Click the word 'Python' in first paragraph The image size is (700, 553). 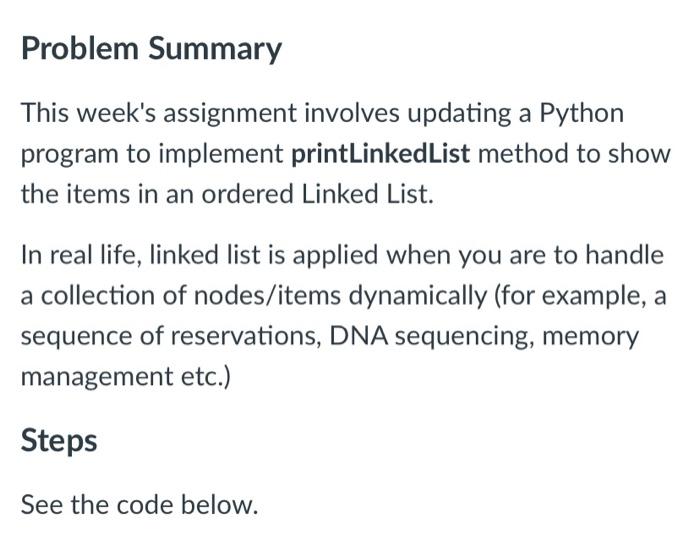pyautogui.click(x=582, y=114)
